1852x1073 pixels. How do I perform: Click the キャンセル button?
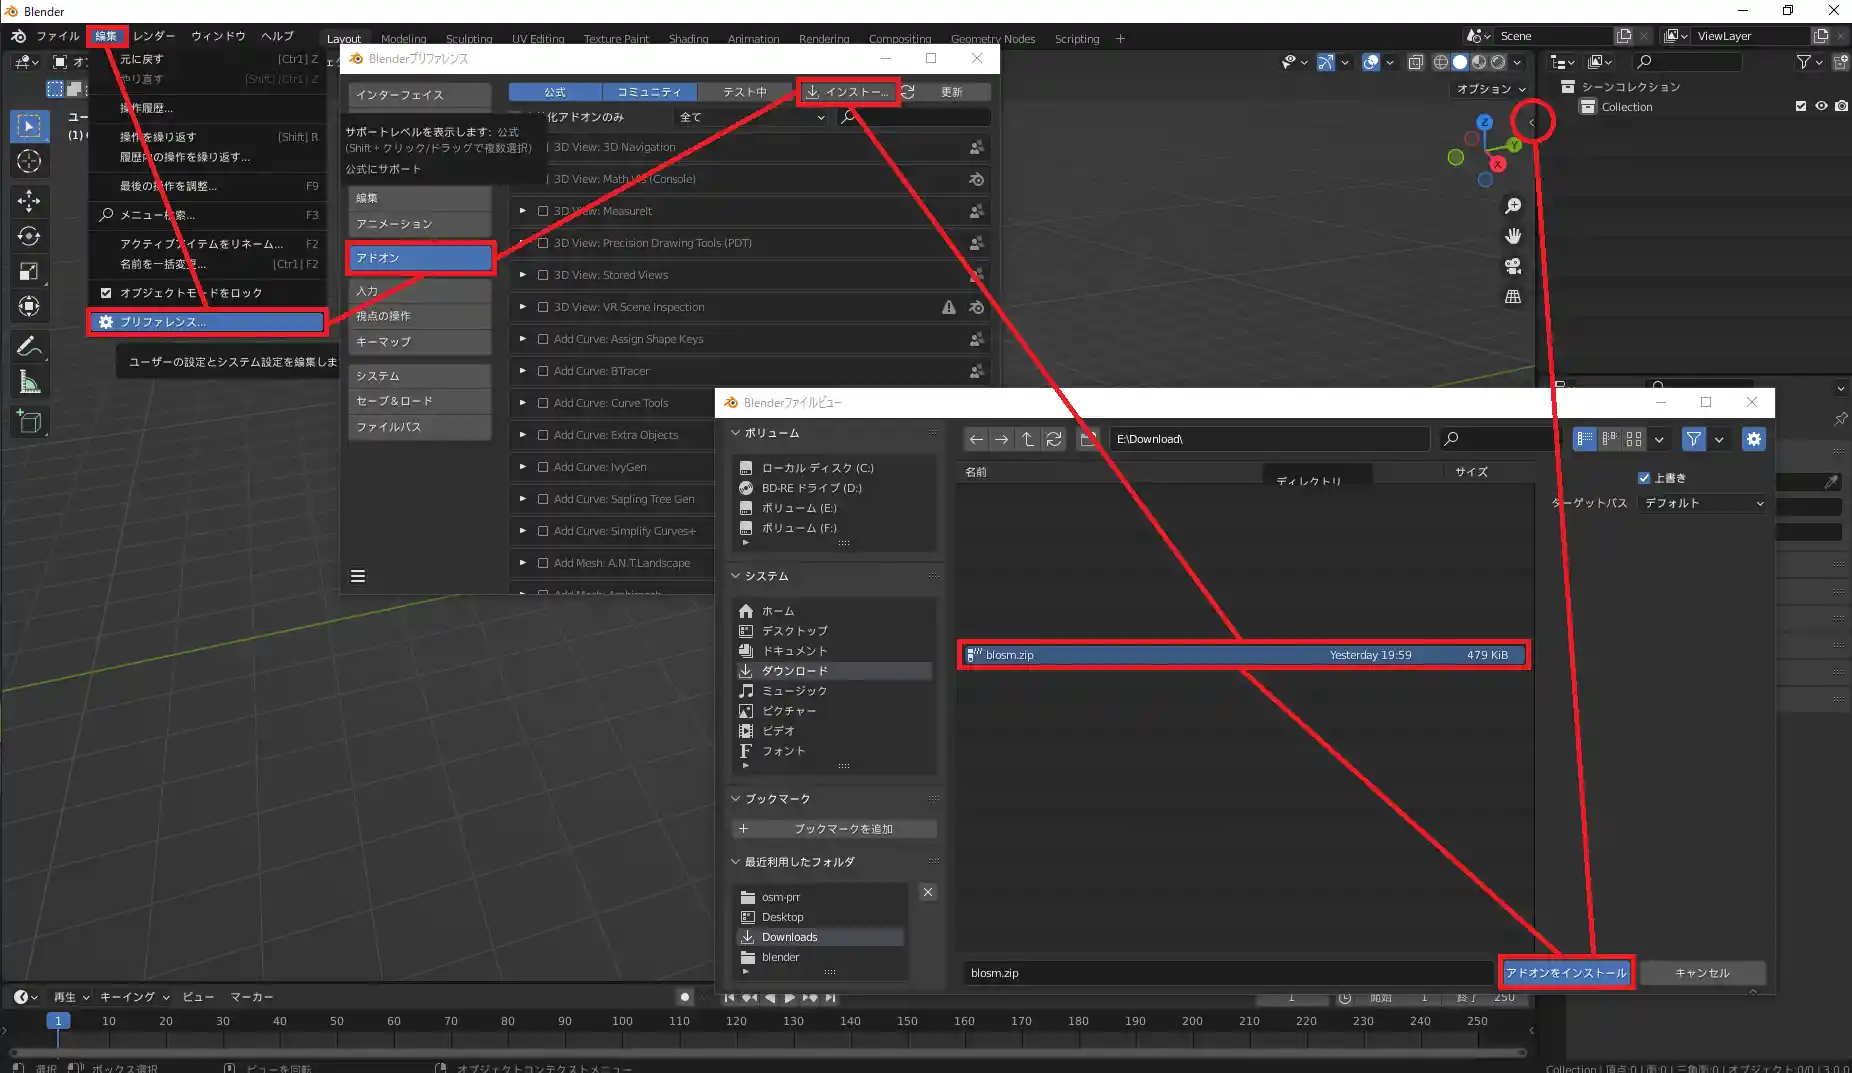[1702, 973]
